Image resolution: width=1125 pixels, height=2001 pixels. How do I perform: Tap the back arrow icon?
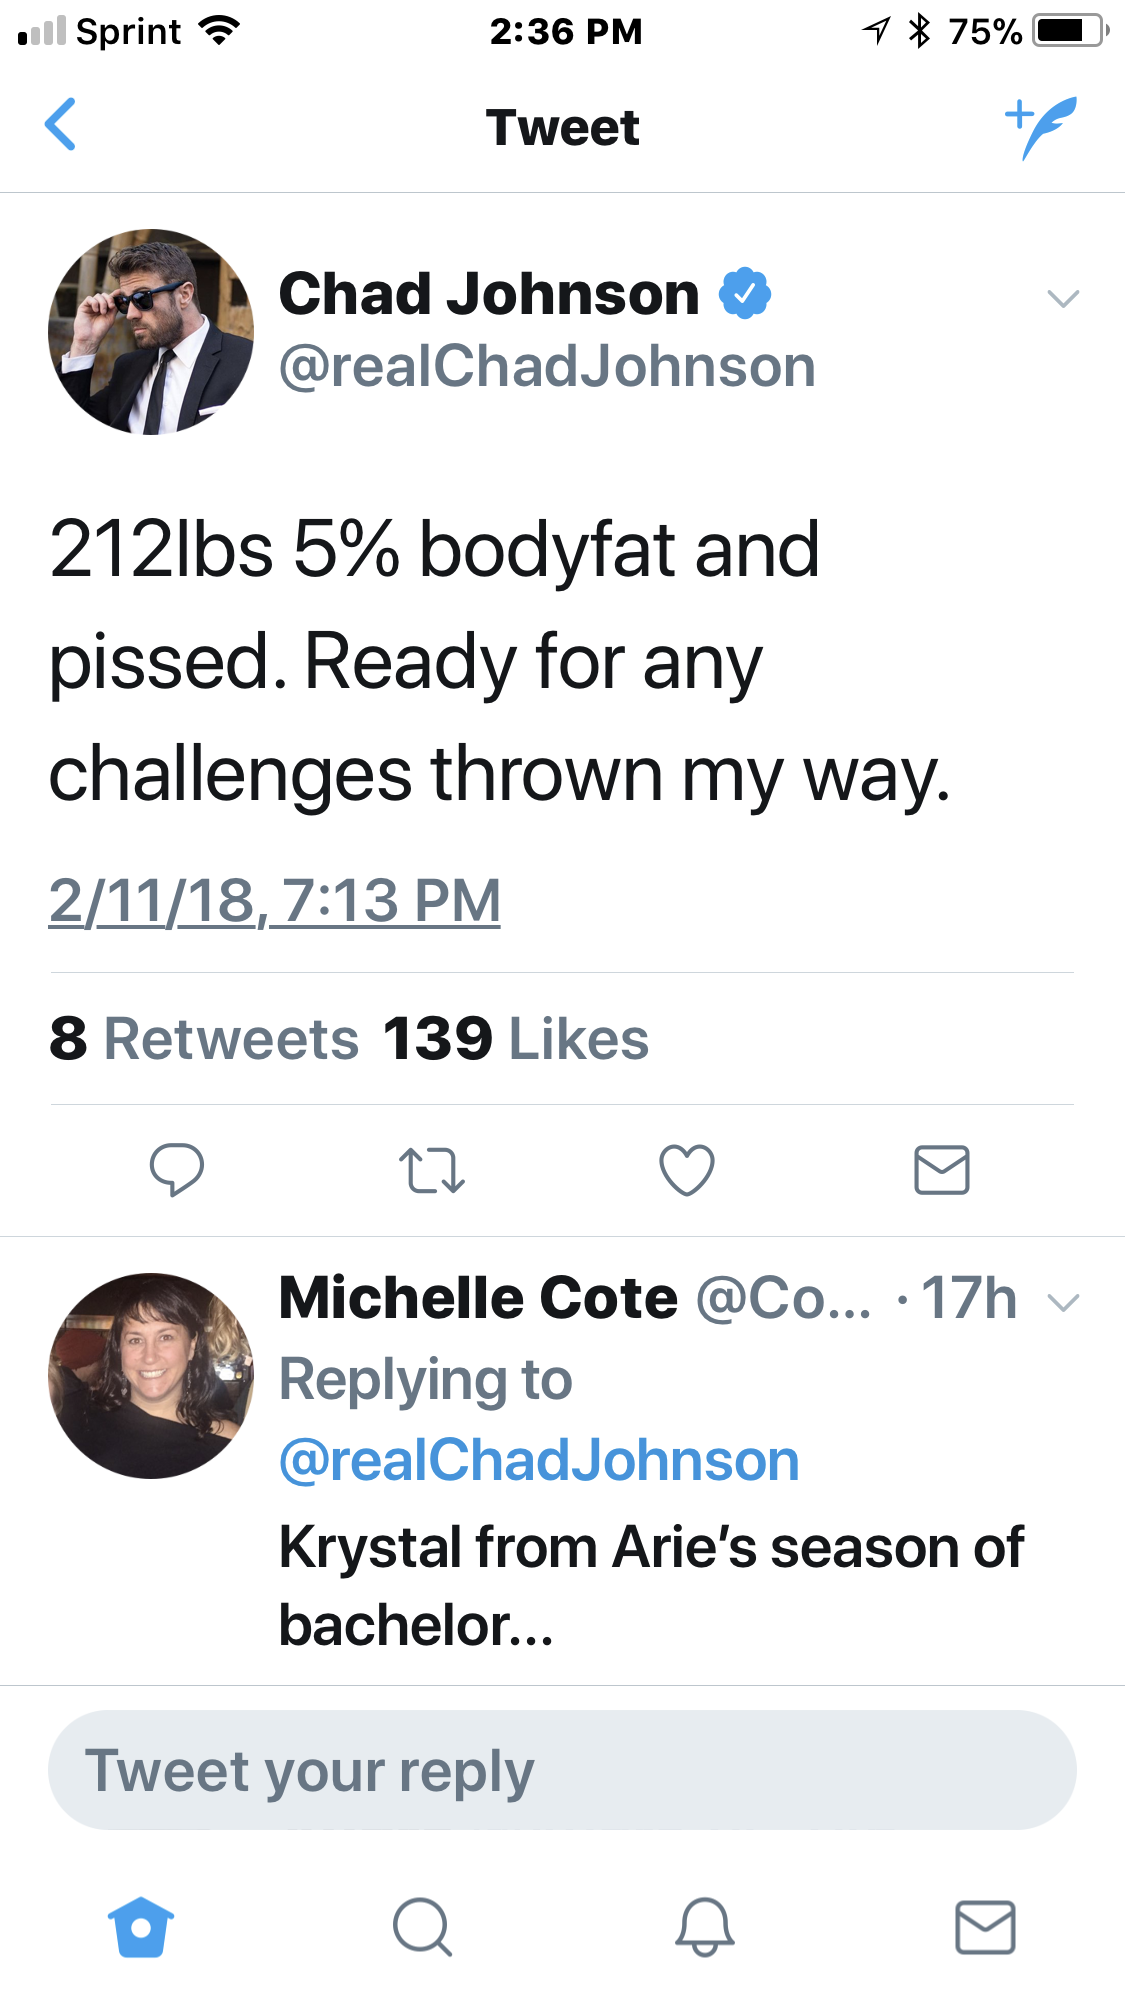coord(61,125)
